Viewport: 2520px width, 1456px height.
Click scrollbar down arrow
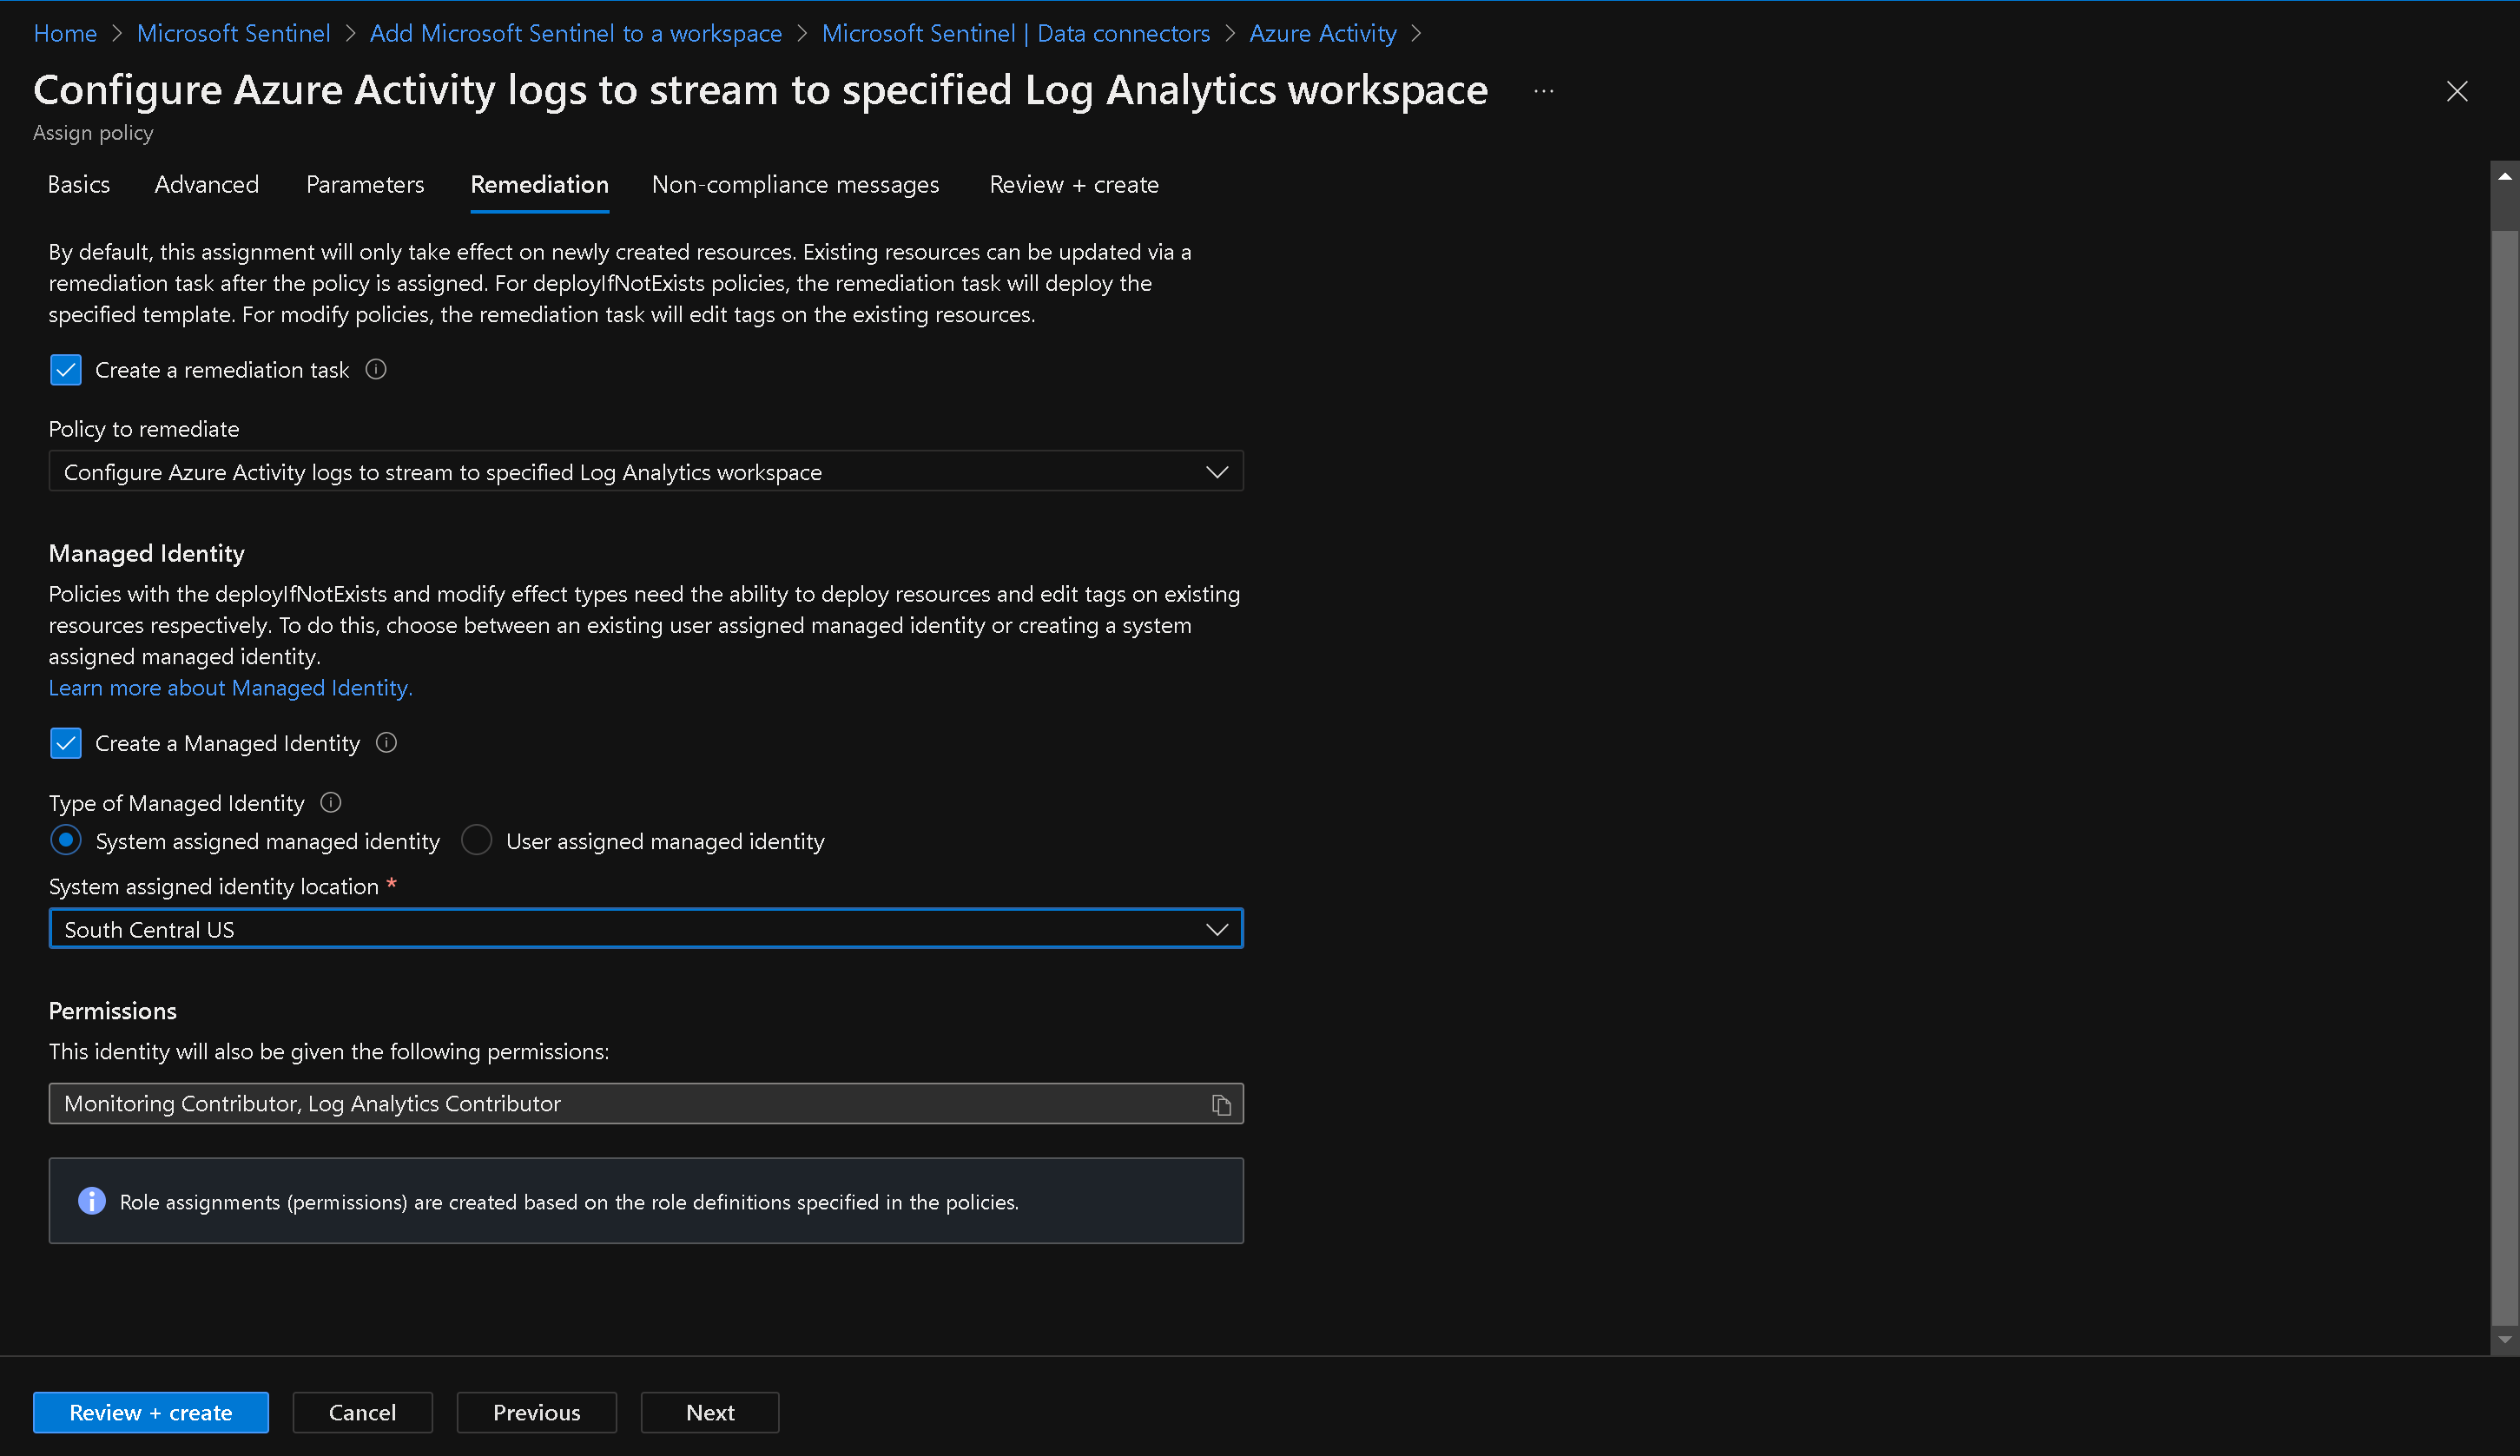tap(2504, 1339)
